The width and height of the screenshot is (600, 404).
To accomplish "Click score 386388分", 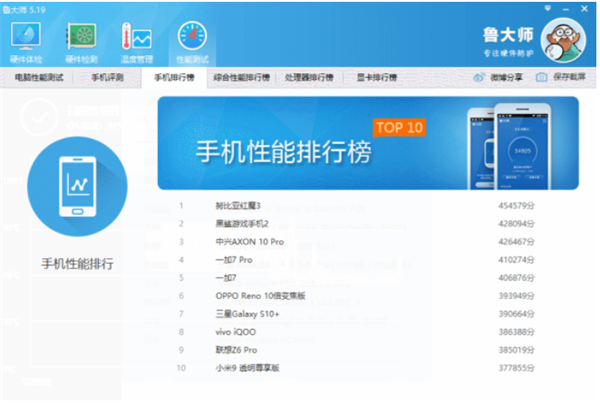I will (516, 332).
